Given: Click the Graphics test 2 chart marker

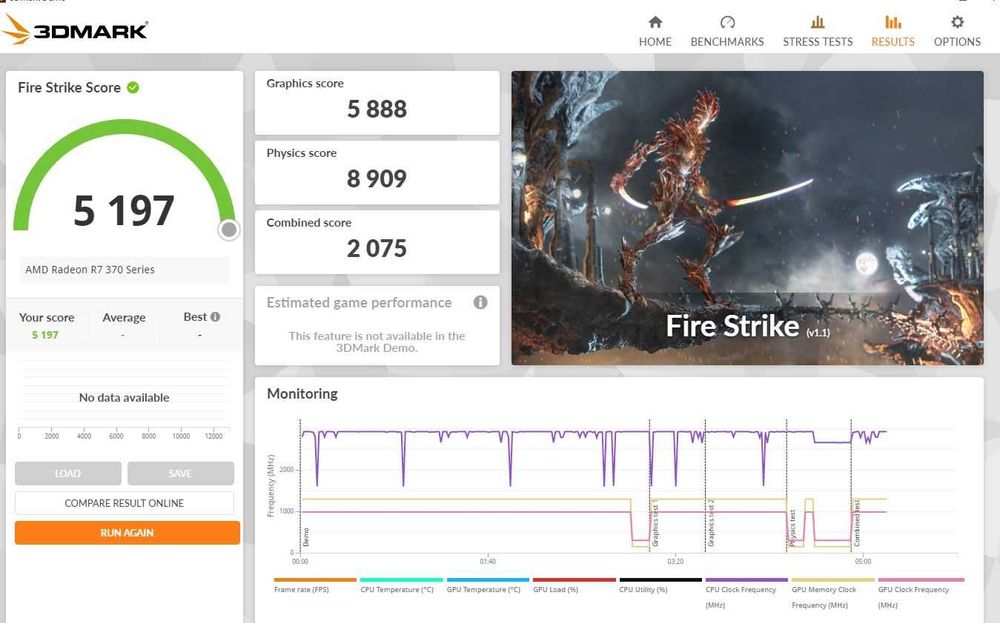Looking at the screenshot, I should [710, 524].
